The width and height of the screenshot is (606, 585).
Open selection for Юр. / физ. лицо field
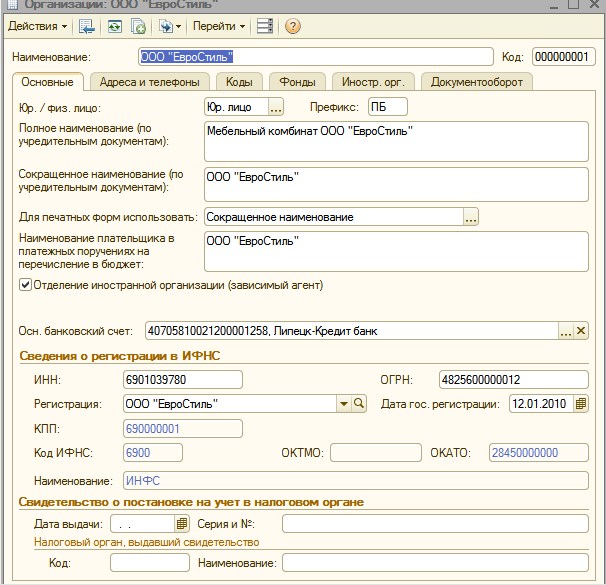(x=276, y=107)
